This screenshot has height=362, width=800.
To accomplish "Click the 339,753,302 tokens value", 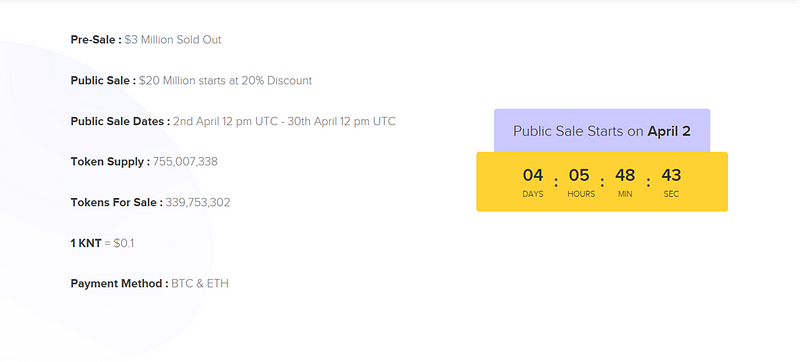I will click(198, 202).
